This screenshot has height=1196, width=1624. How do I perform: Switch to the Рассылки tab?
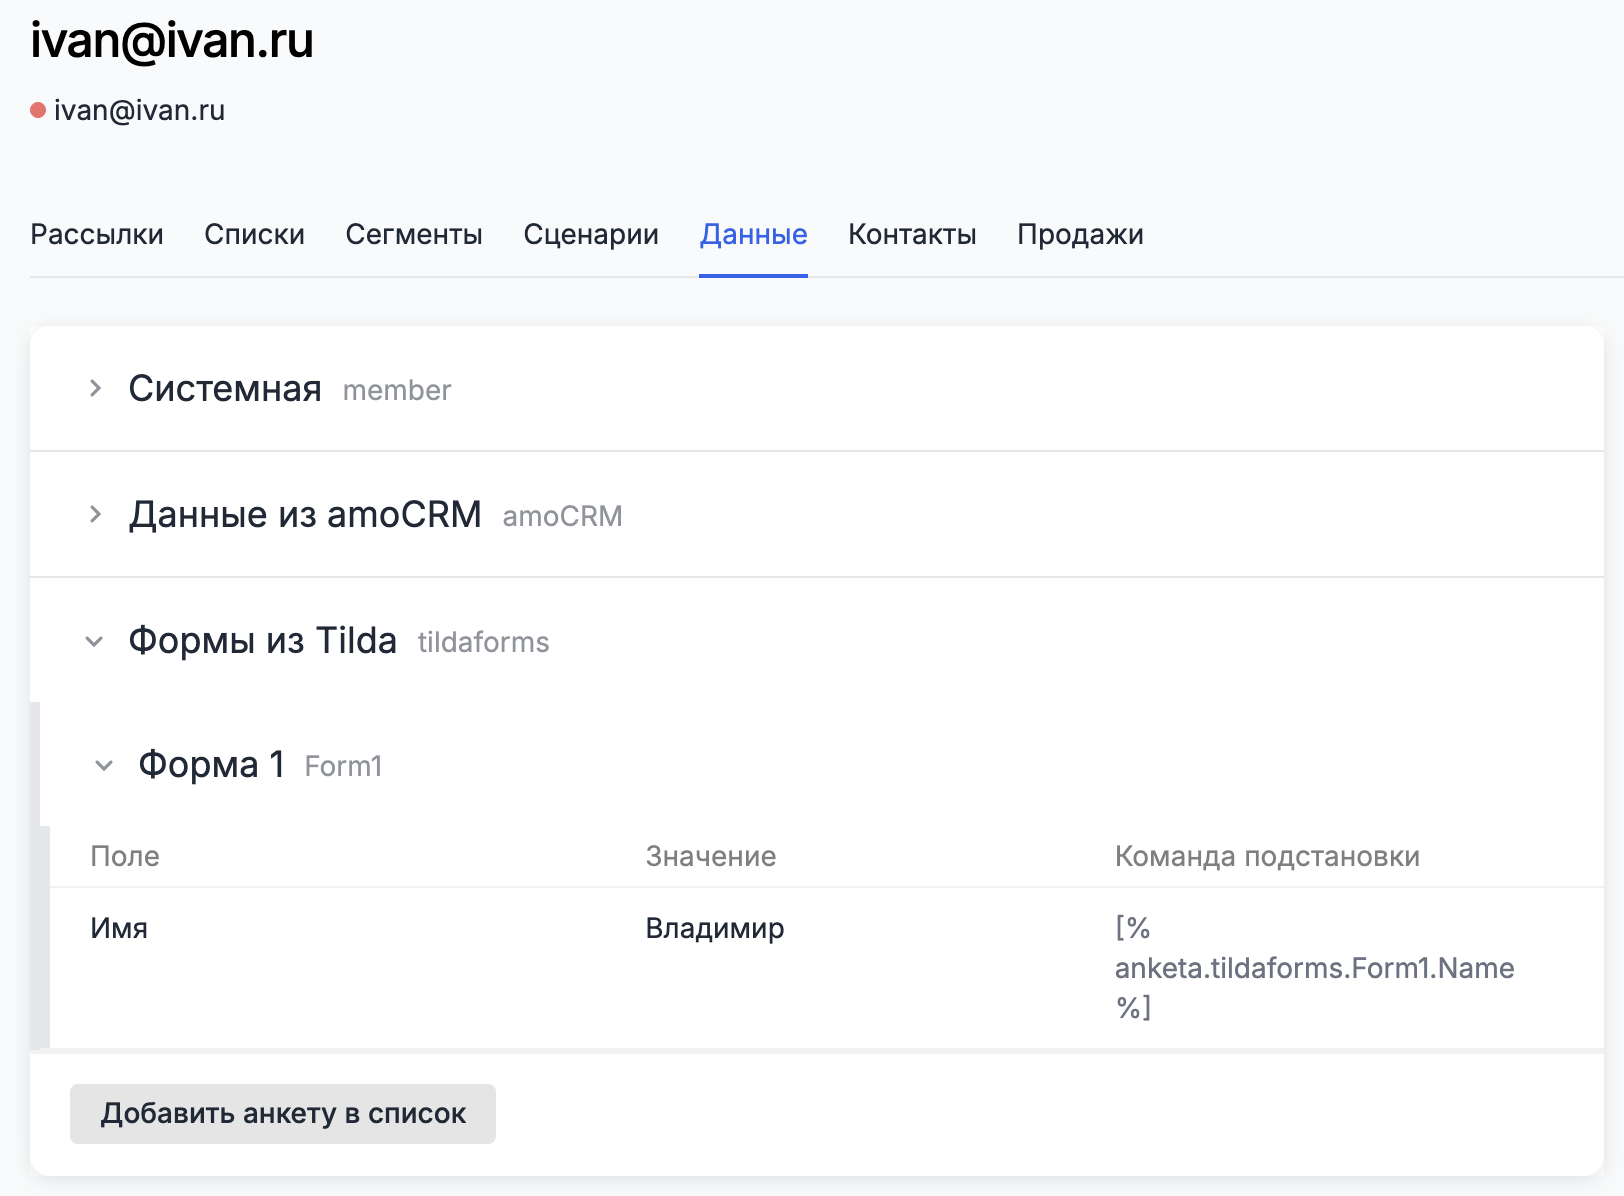tap(97, 234)
